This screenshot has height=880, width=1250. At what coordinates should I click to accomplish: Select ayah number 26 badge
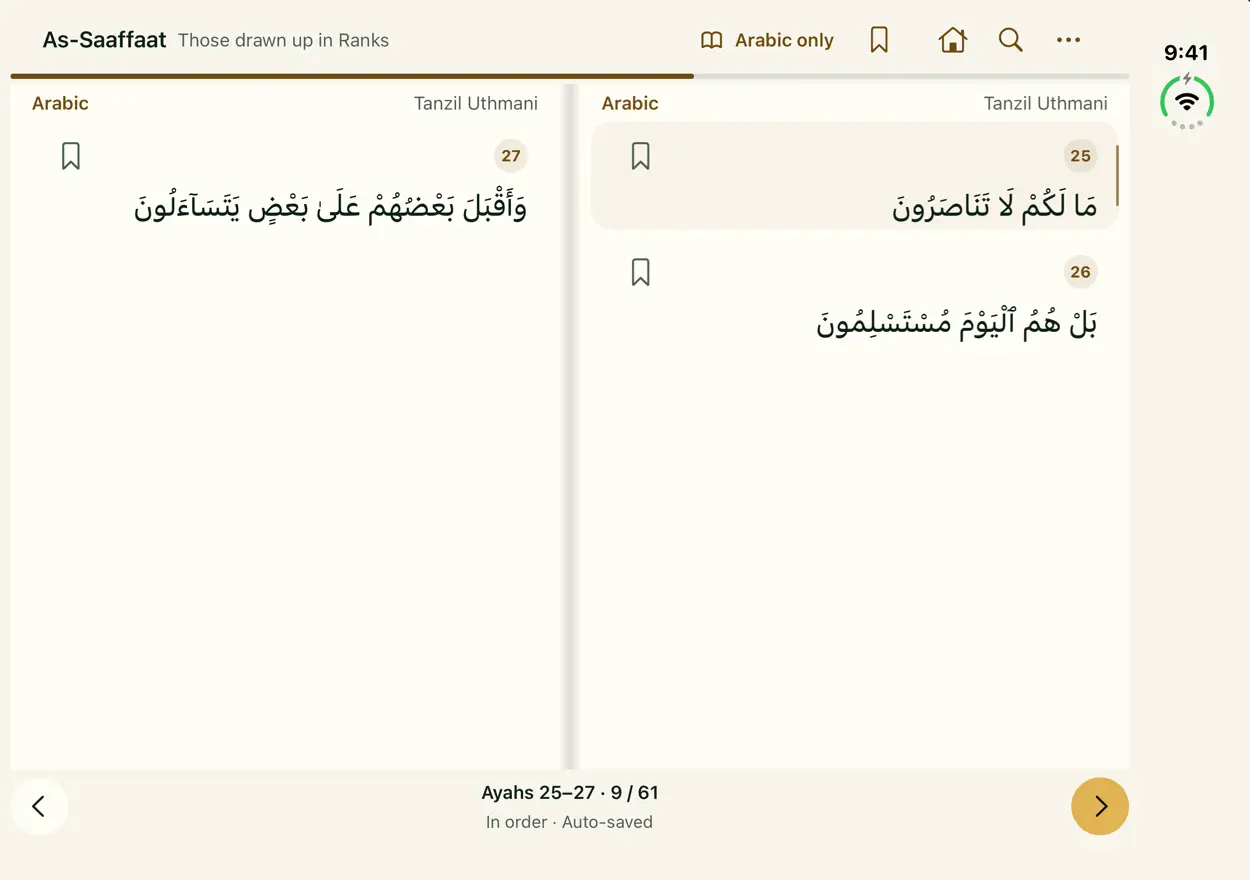pyautogui.click(x=1080, y=272)
